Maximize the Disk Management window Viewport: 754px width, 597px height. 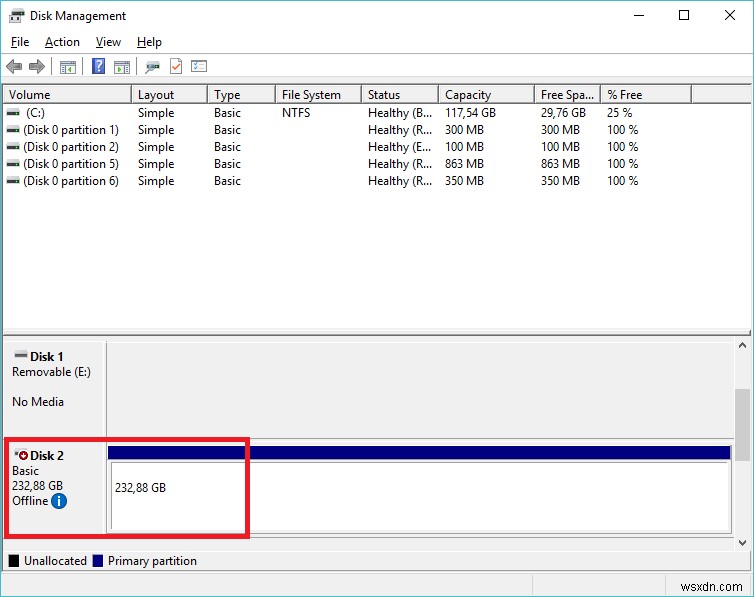point(684,15)
